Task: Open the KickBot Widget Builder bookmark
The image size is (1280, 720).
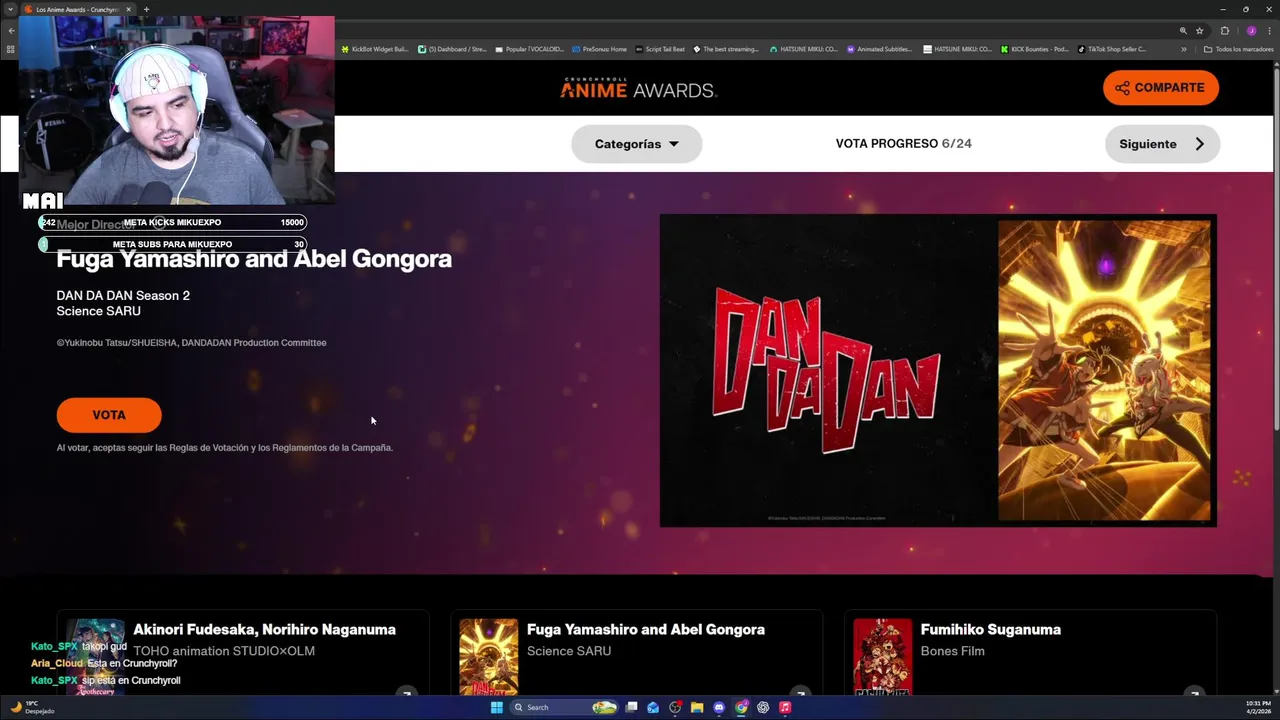Action: (x=374, y=49)
